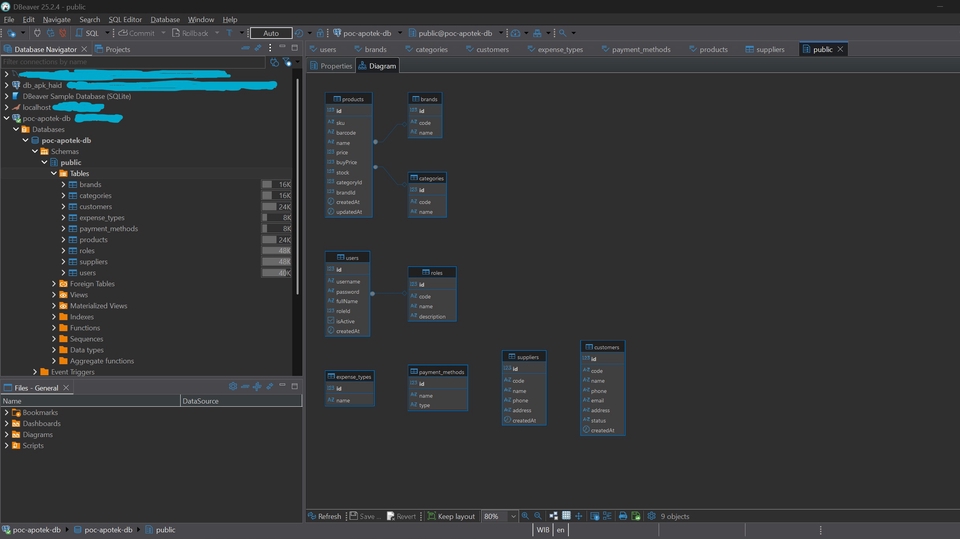Click the zoom out magnifier icon
The width and height of the screenshot is (960, 539).
point(538,516)
